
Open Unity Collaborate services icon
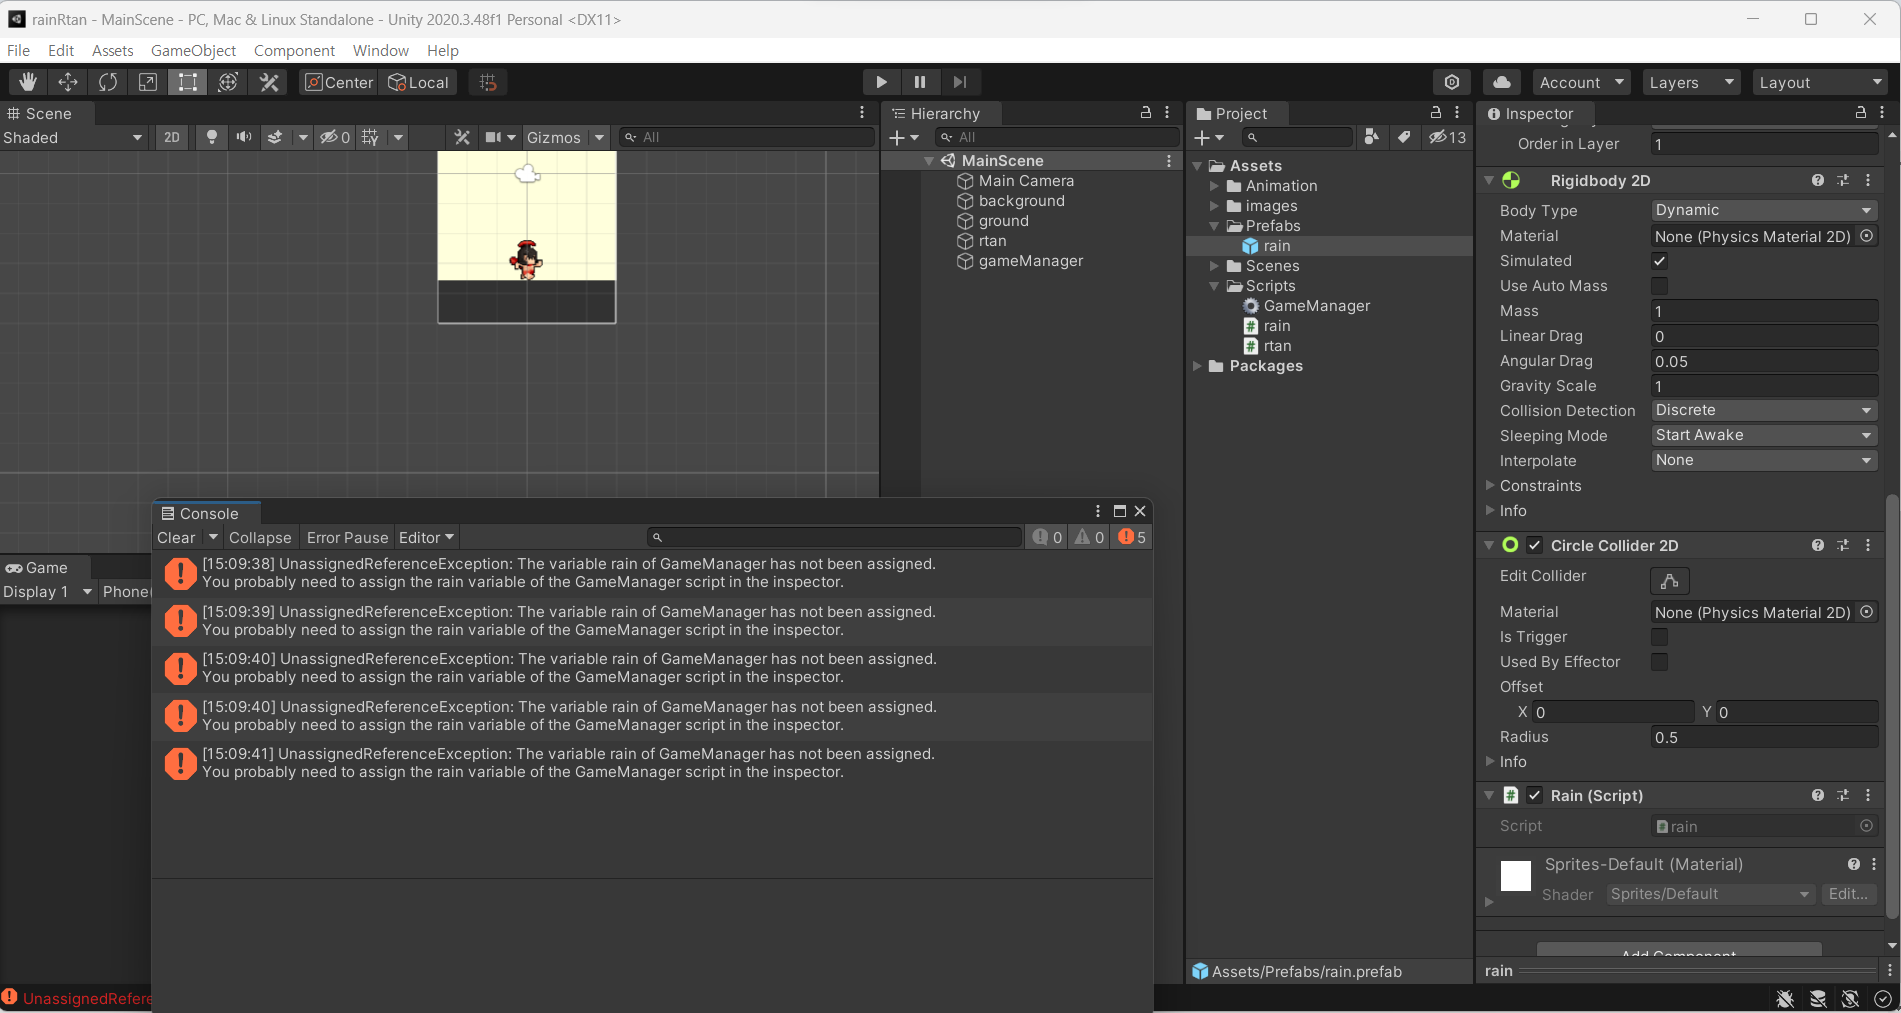[1452, 82]
